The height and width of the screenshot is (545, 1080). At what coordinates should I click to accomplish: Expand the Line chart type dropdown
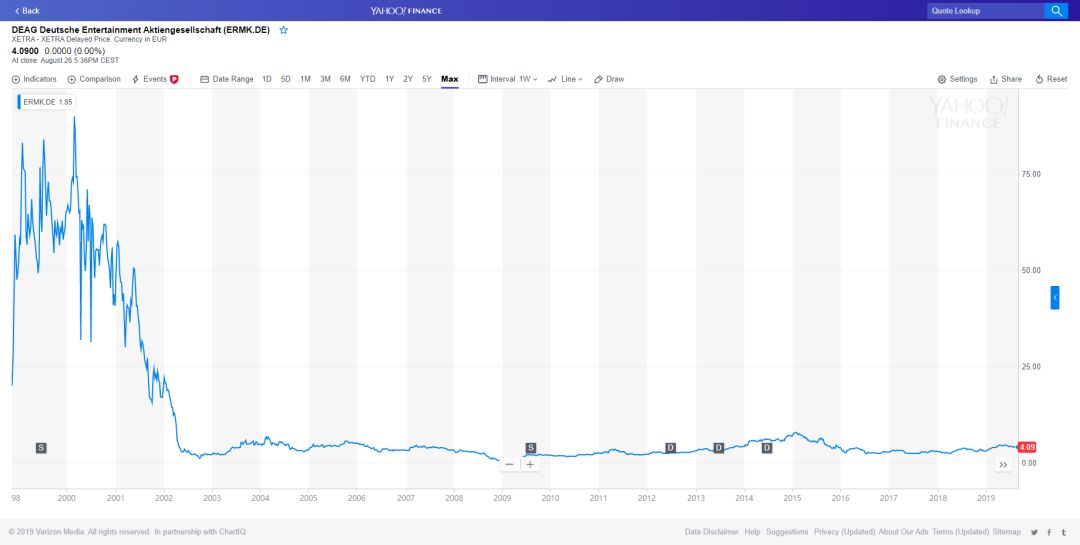[565, 79]
